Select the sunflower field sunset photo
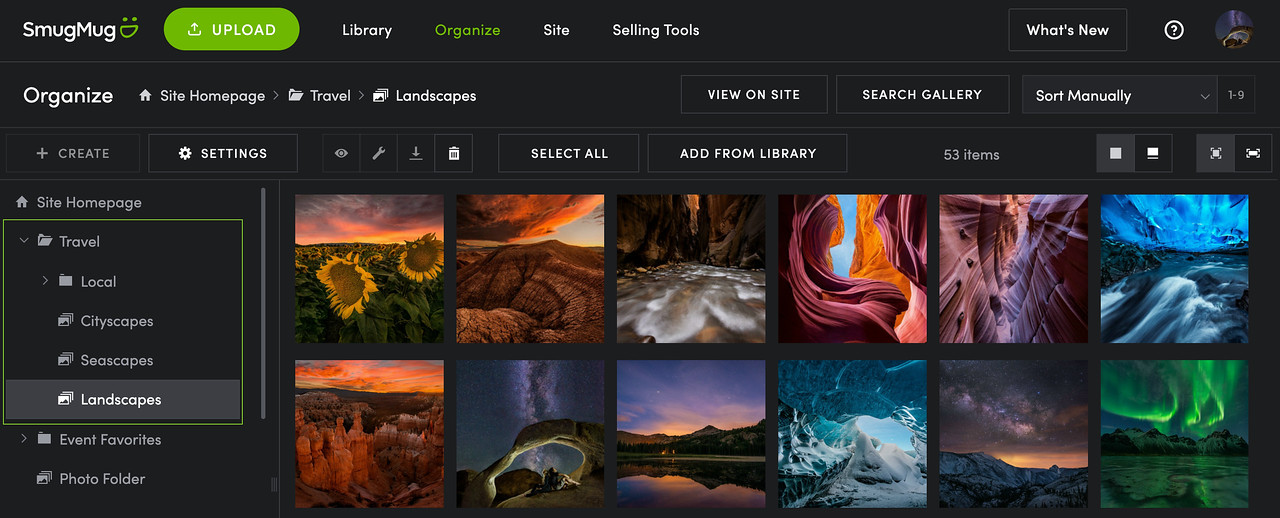1280x518 pixels. tap(369, 269)
